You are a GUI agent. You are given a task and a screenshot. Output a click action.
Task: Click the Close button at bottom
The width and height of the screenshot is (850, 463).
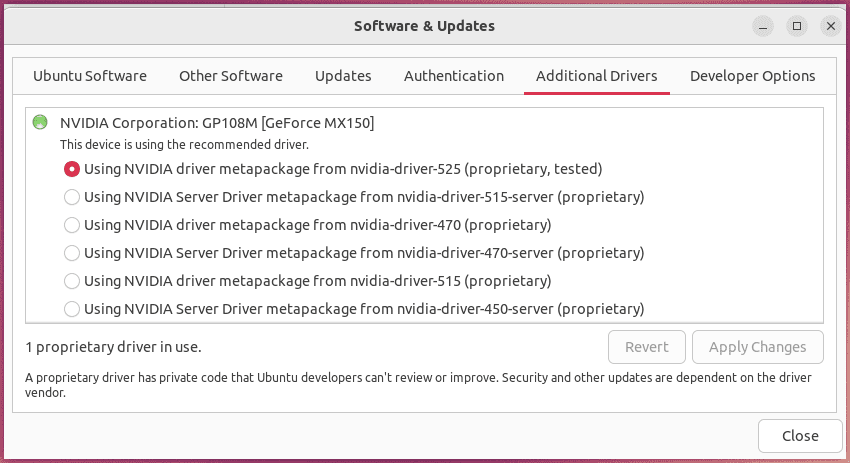coord(800,436)
